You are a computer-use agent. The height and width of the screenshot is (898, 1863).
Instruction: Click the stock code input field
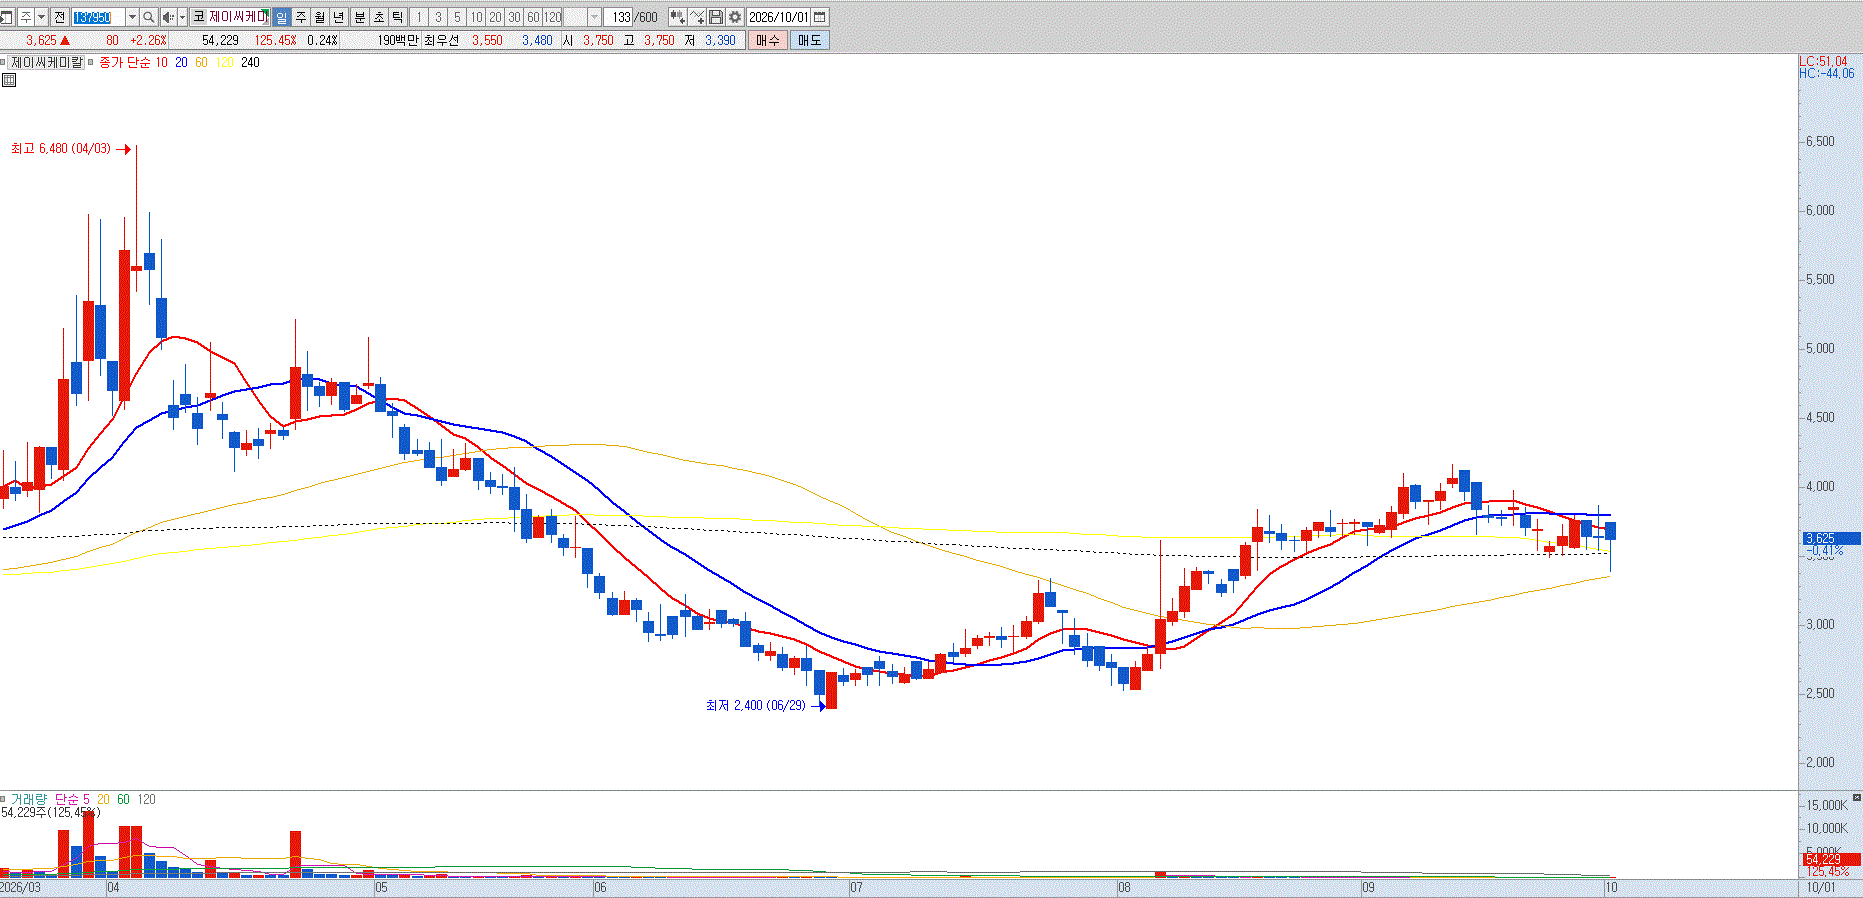pos(98,17)
